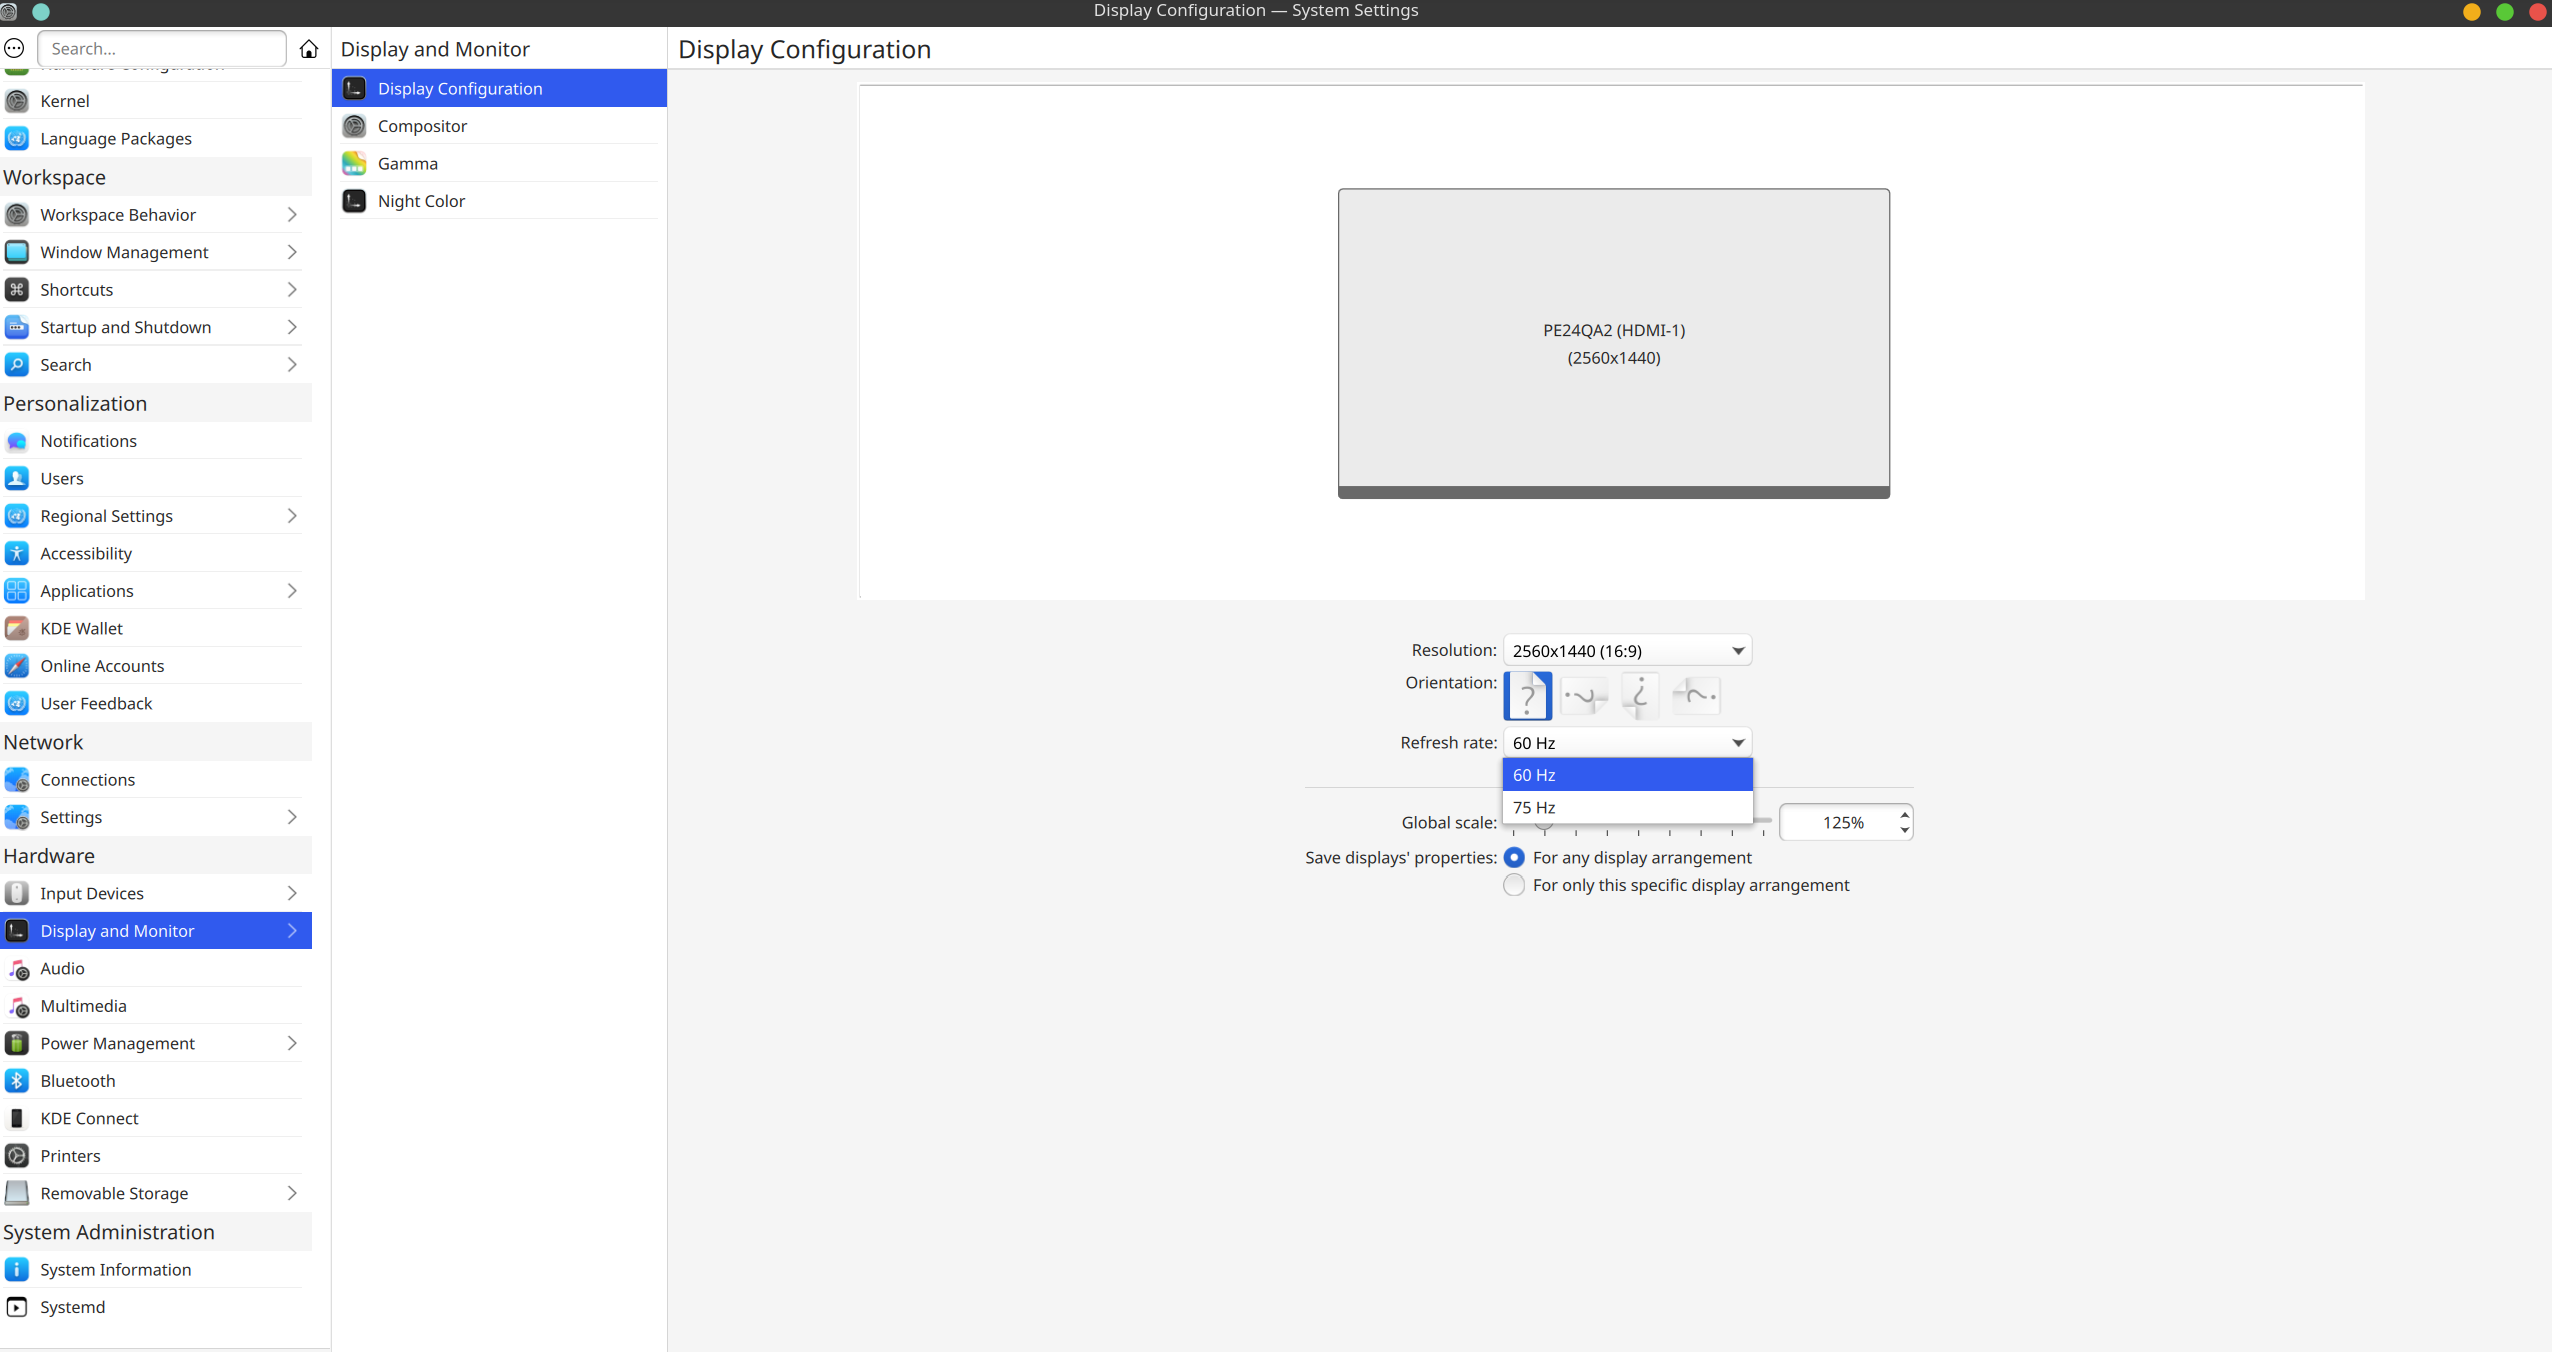Increase global scale with up arrow
Viewport: 2552px width, 1352px height.
click(1904, 815)
